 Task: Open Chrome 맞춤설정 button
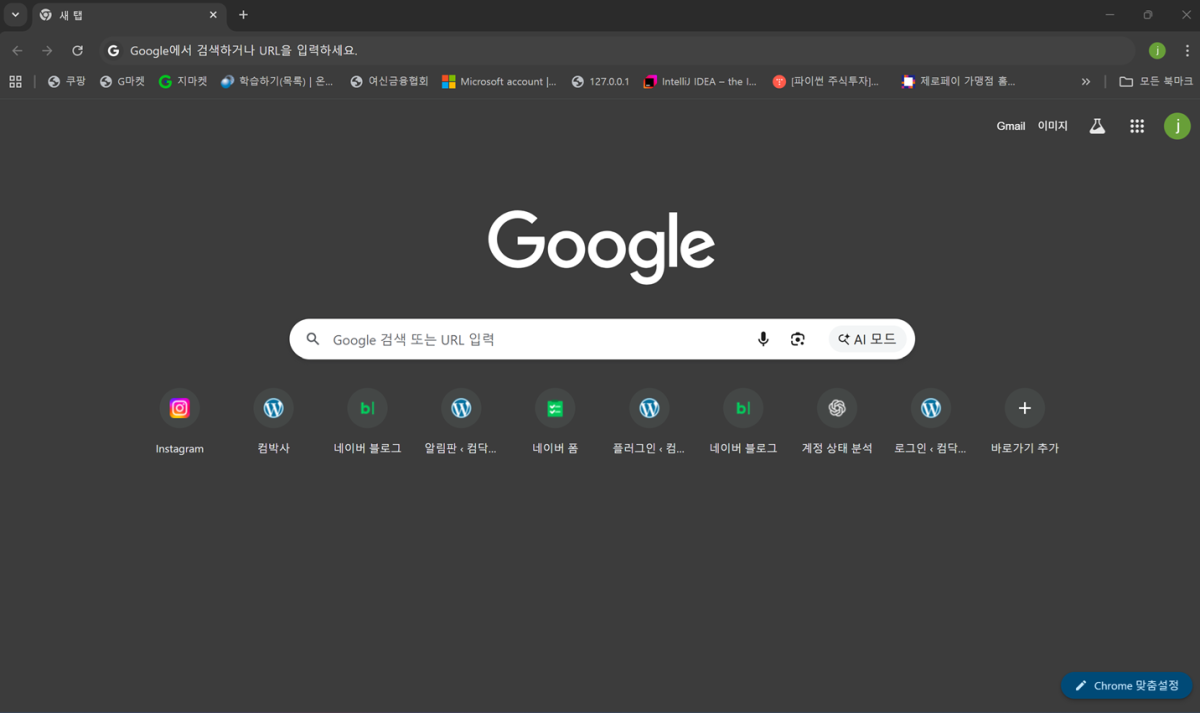click(x=1126, y=686)
